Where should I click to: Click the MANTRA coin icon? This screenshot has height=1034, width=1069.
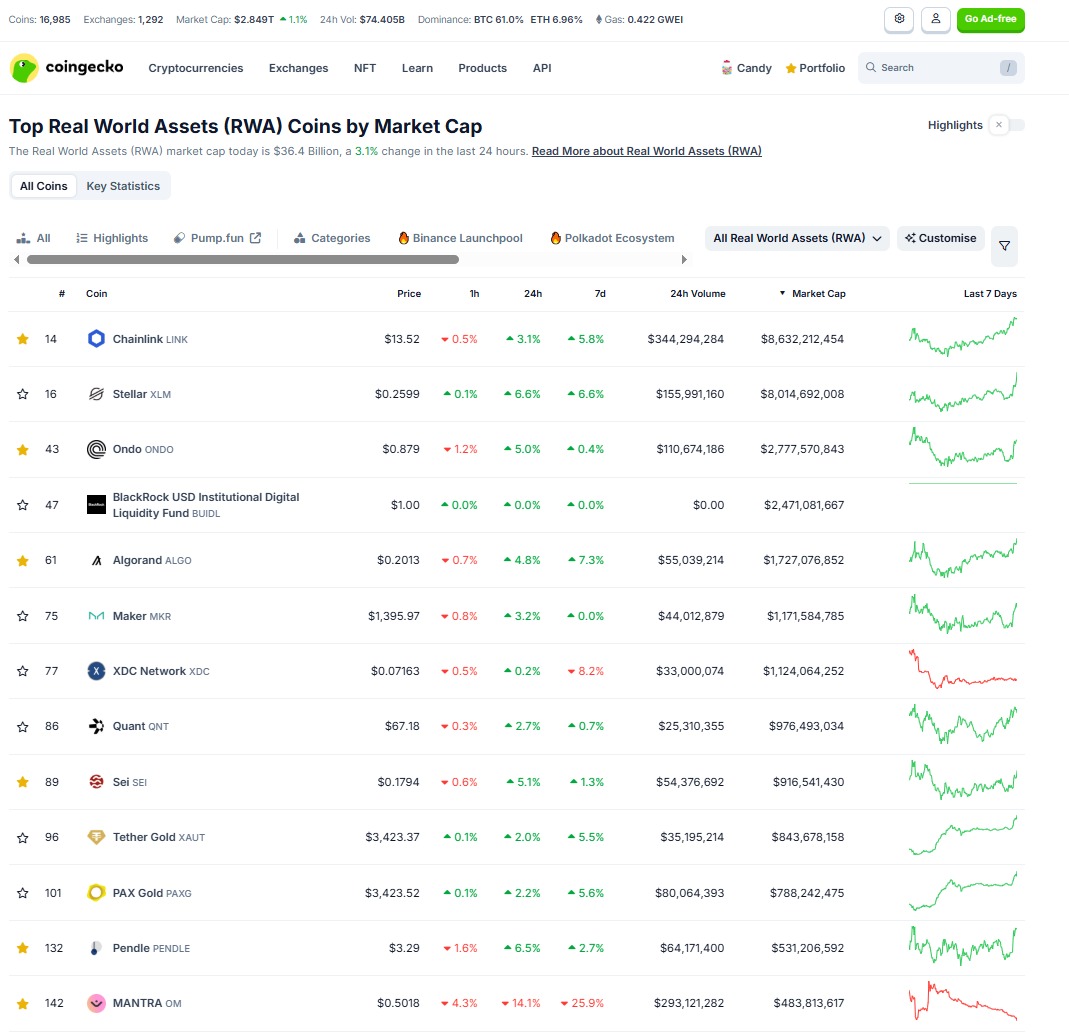click(96, 1003)
